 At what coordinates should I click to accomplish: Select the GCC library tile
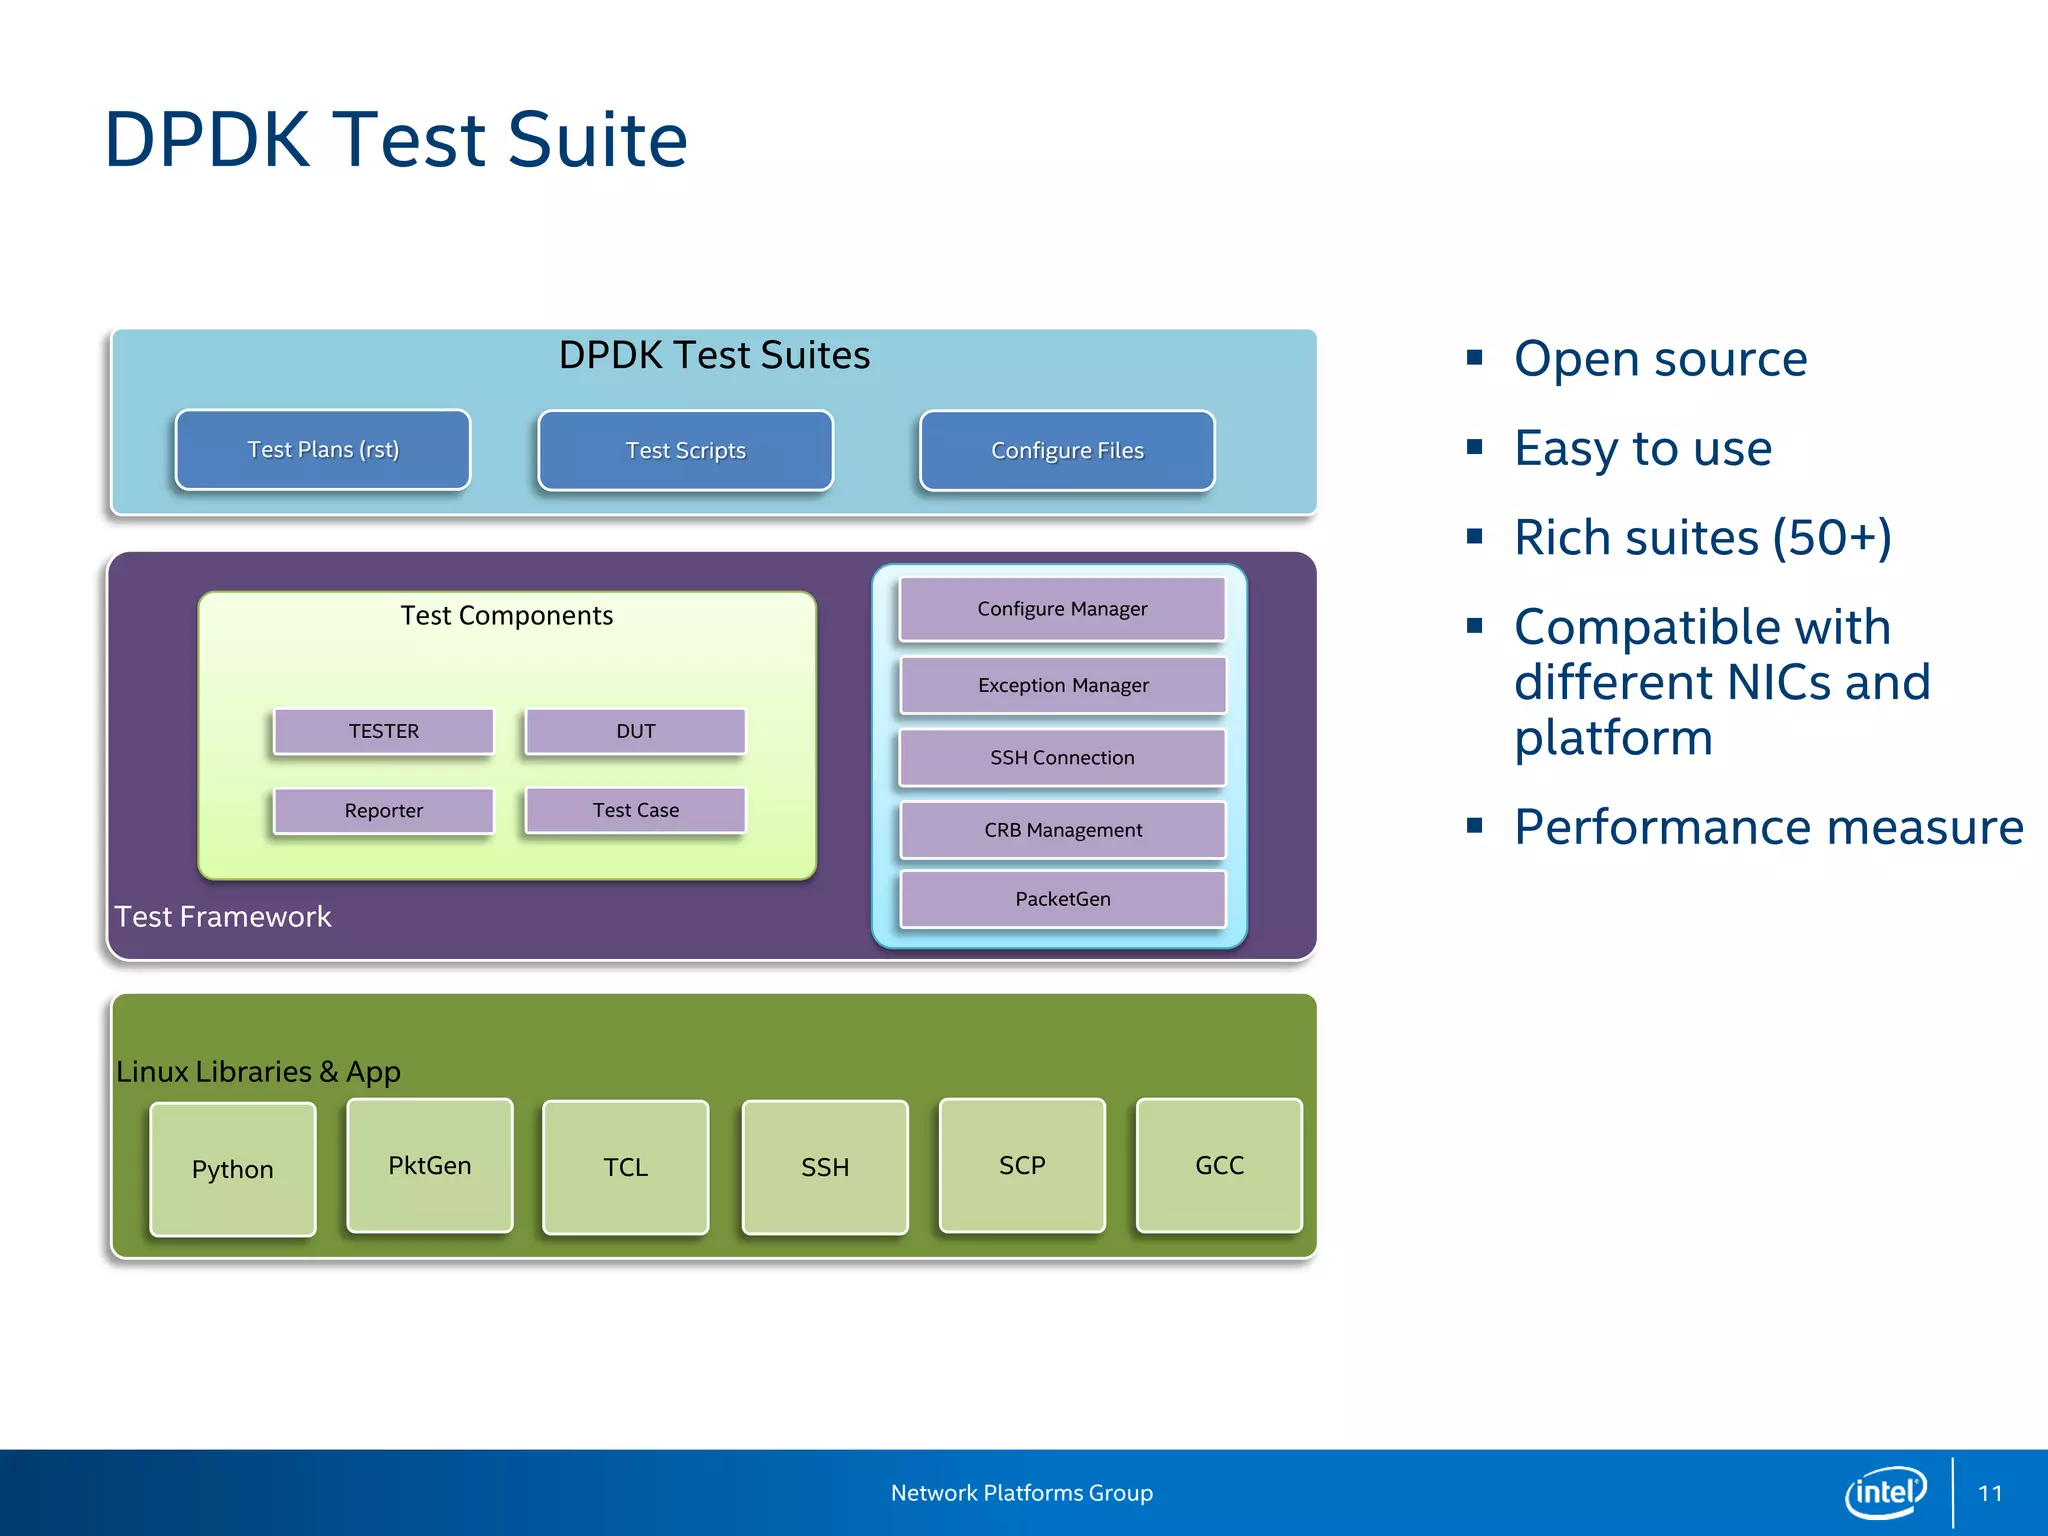(1219, 1166)
